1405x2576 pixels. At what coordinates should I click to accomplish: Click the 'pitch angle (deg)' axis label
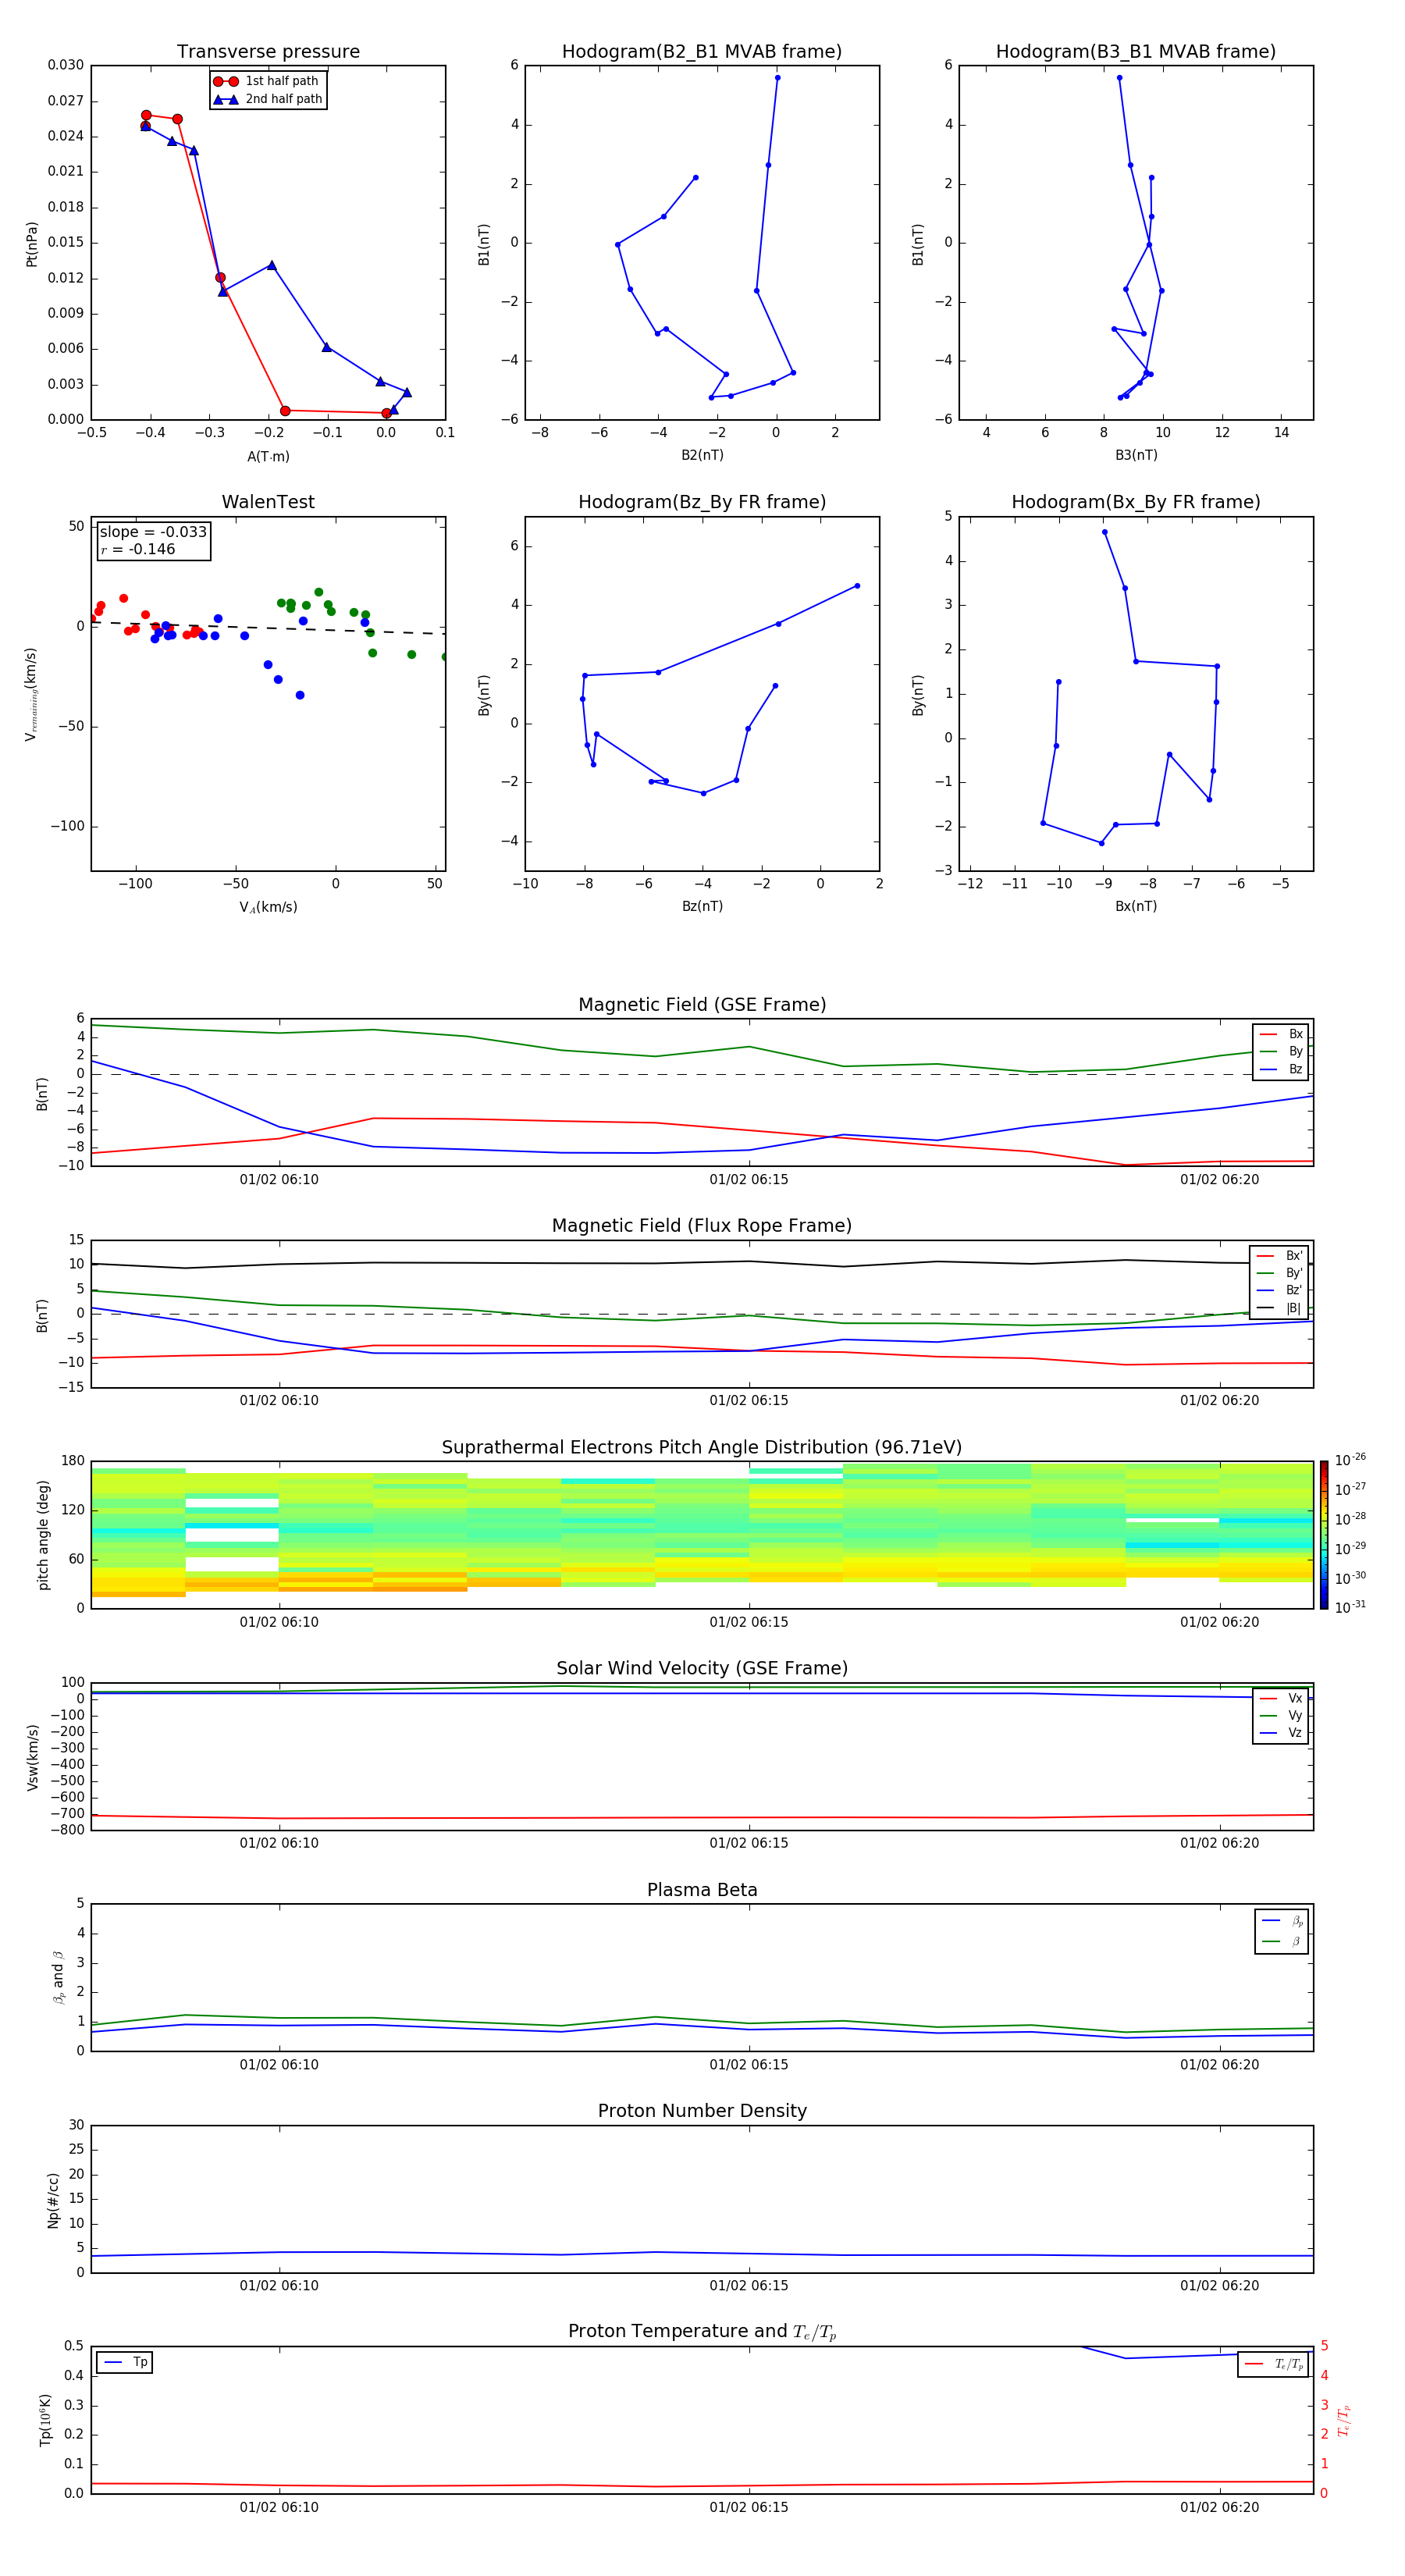tap(43, 1535)
